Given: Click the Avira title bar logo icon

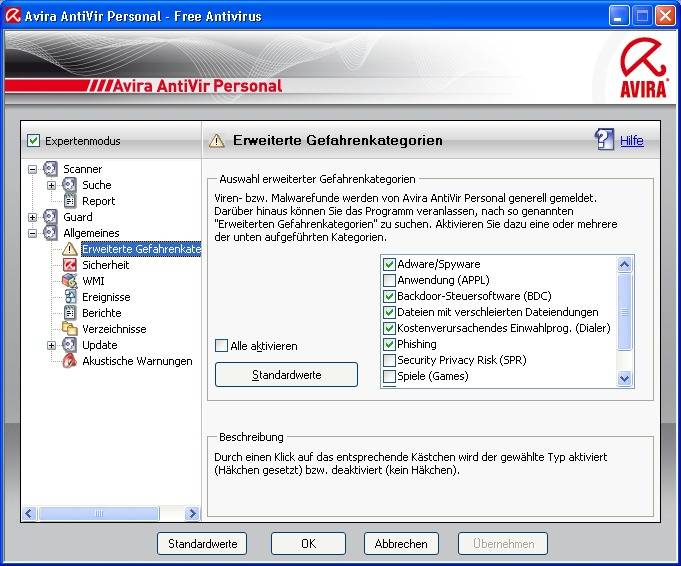Looking at the screenshot, I should click(13, 16).
